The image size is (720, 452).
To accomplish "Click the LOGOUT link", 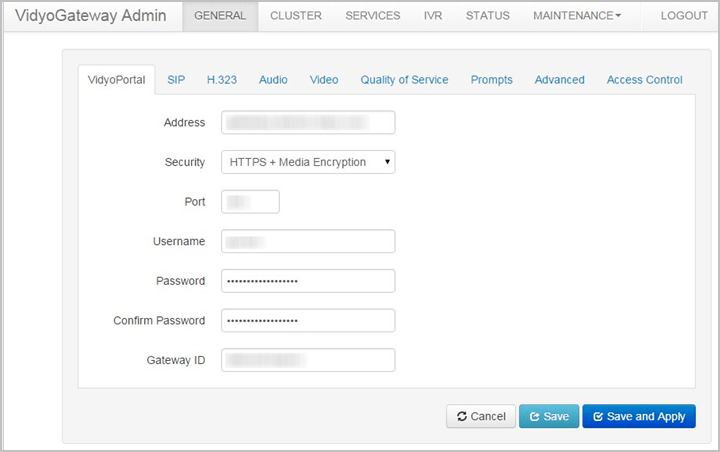I will pos(684,16).
